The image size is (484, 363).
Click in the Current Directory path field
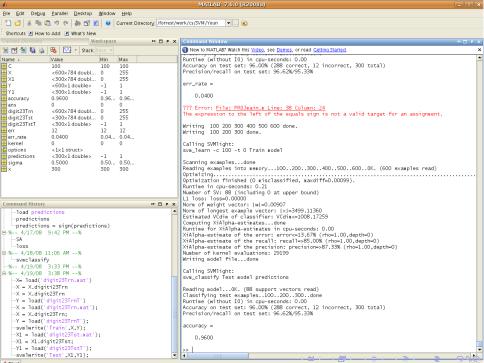(191, 23)
